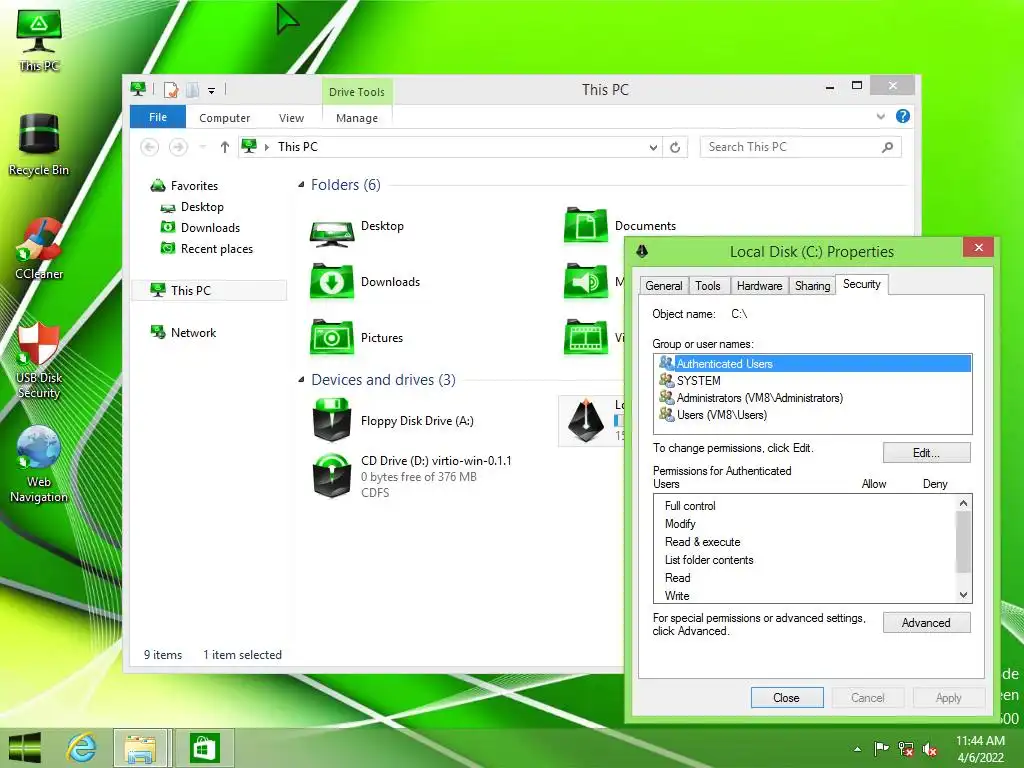Select the Videos folder film icon
1024x768 pixels.
(586, 338)
